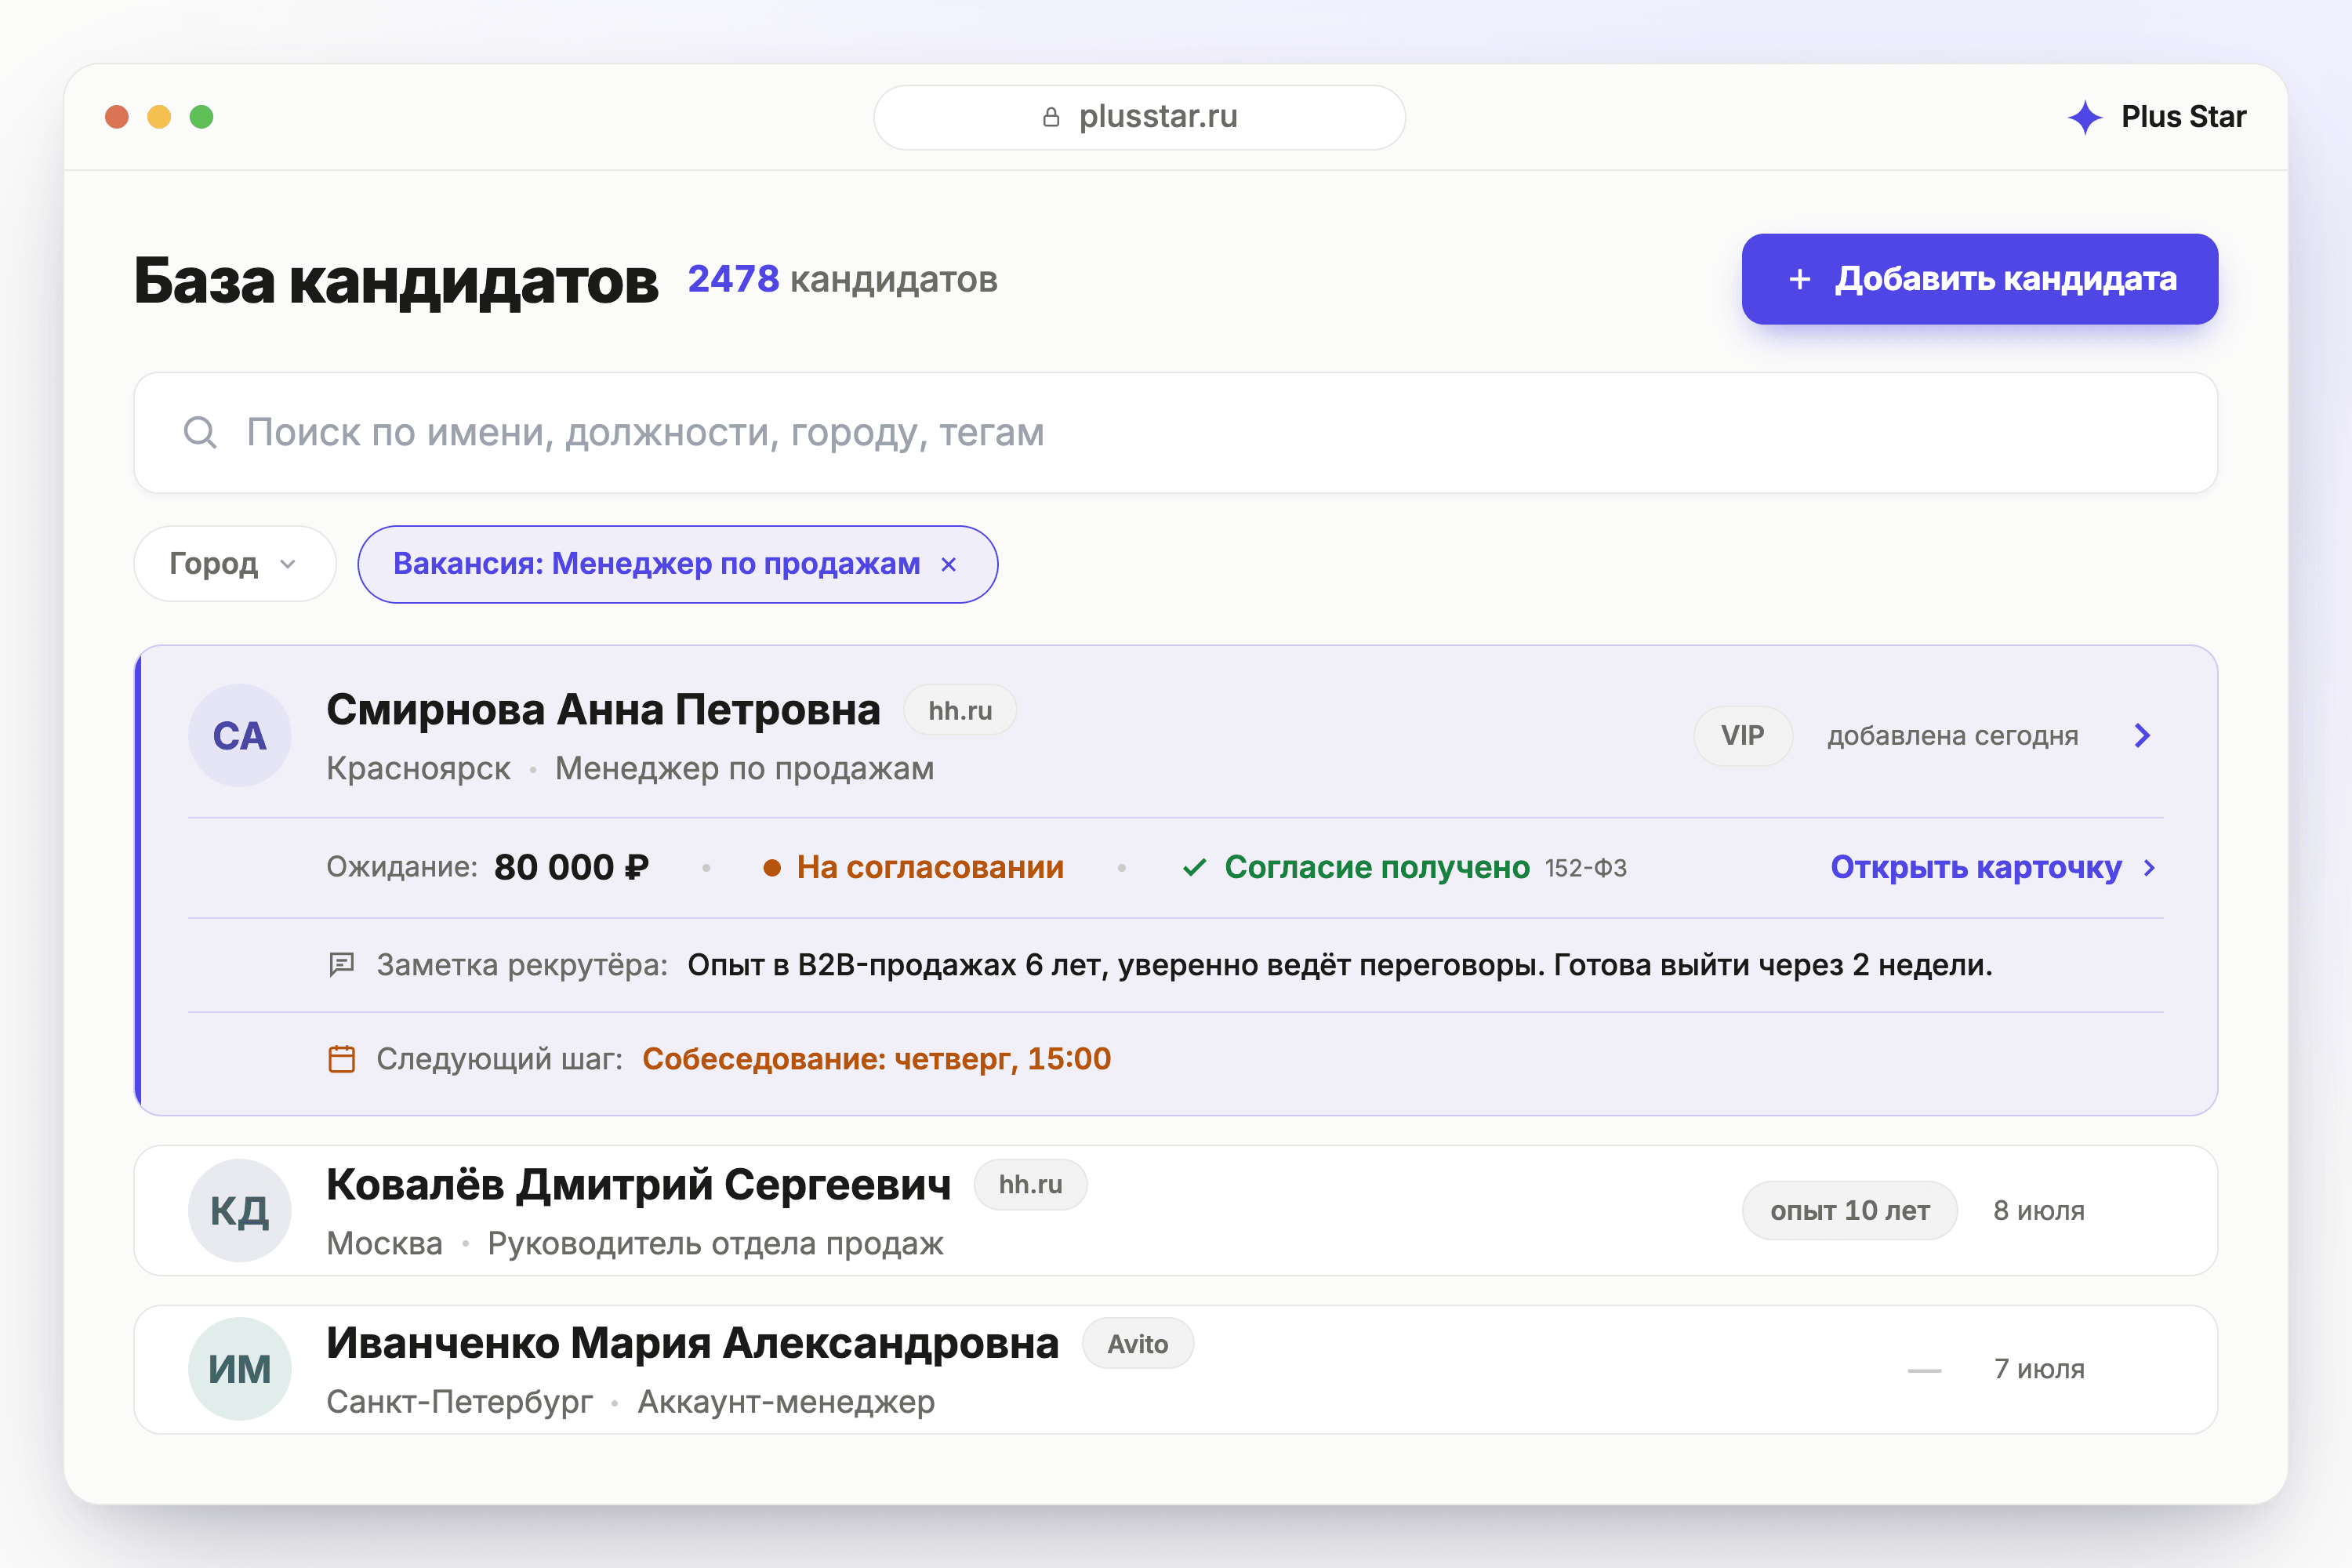
Task: Click the lock icon in address bar
Action: coord(1051,117)
